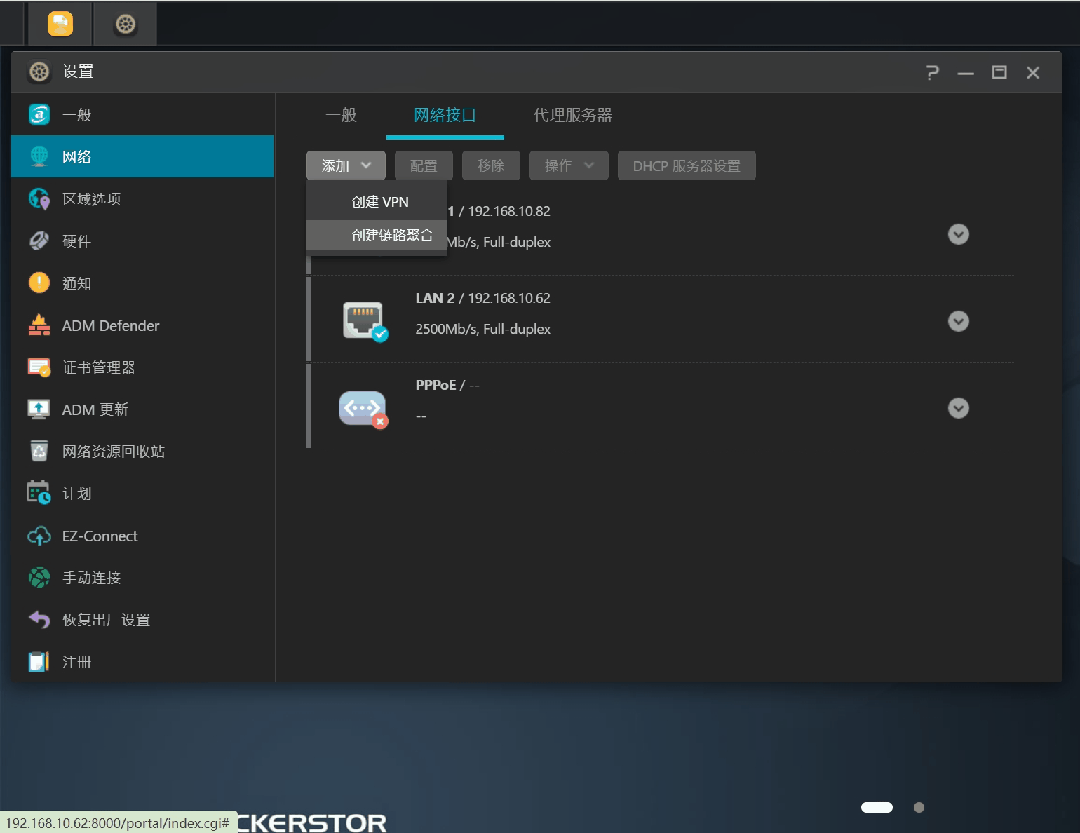1080x833 pixels.
Task: Click the LAN 2 ethernet port icon
Action: point(364,321)
